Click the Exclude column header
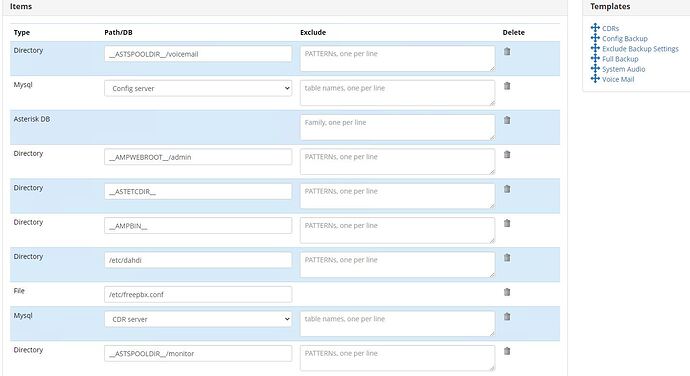Viewport: 690px width, 376px height. click(313, 32)
